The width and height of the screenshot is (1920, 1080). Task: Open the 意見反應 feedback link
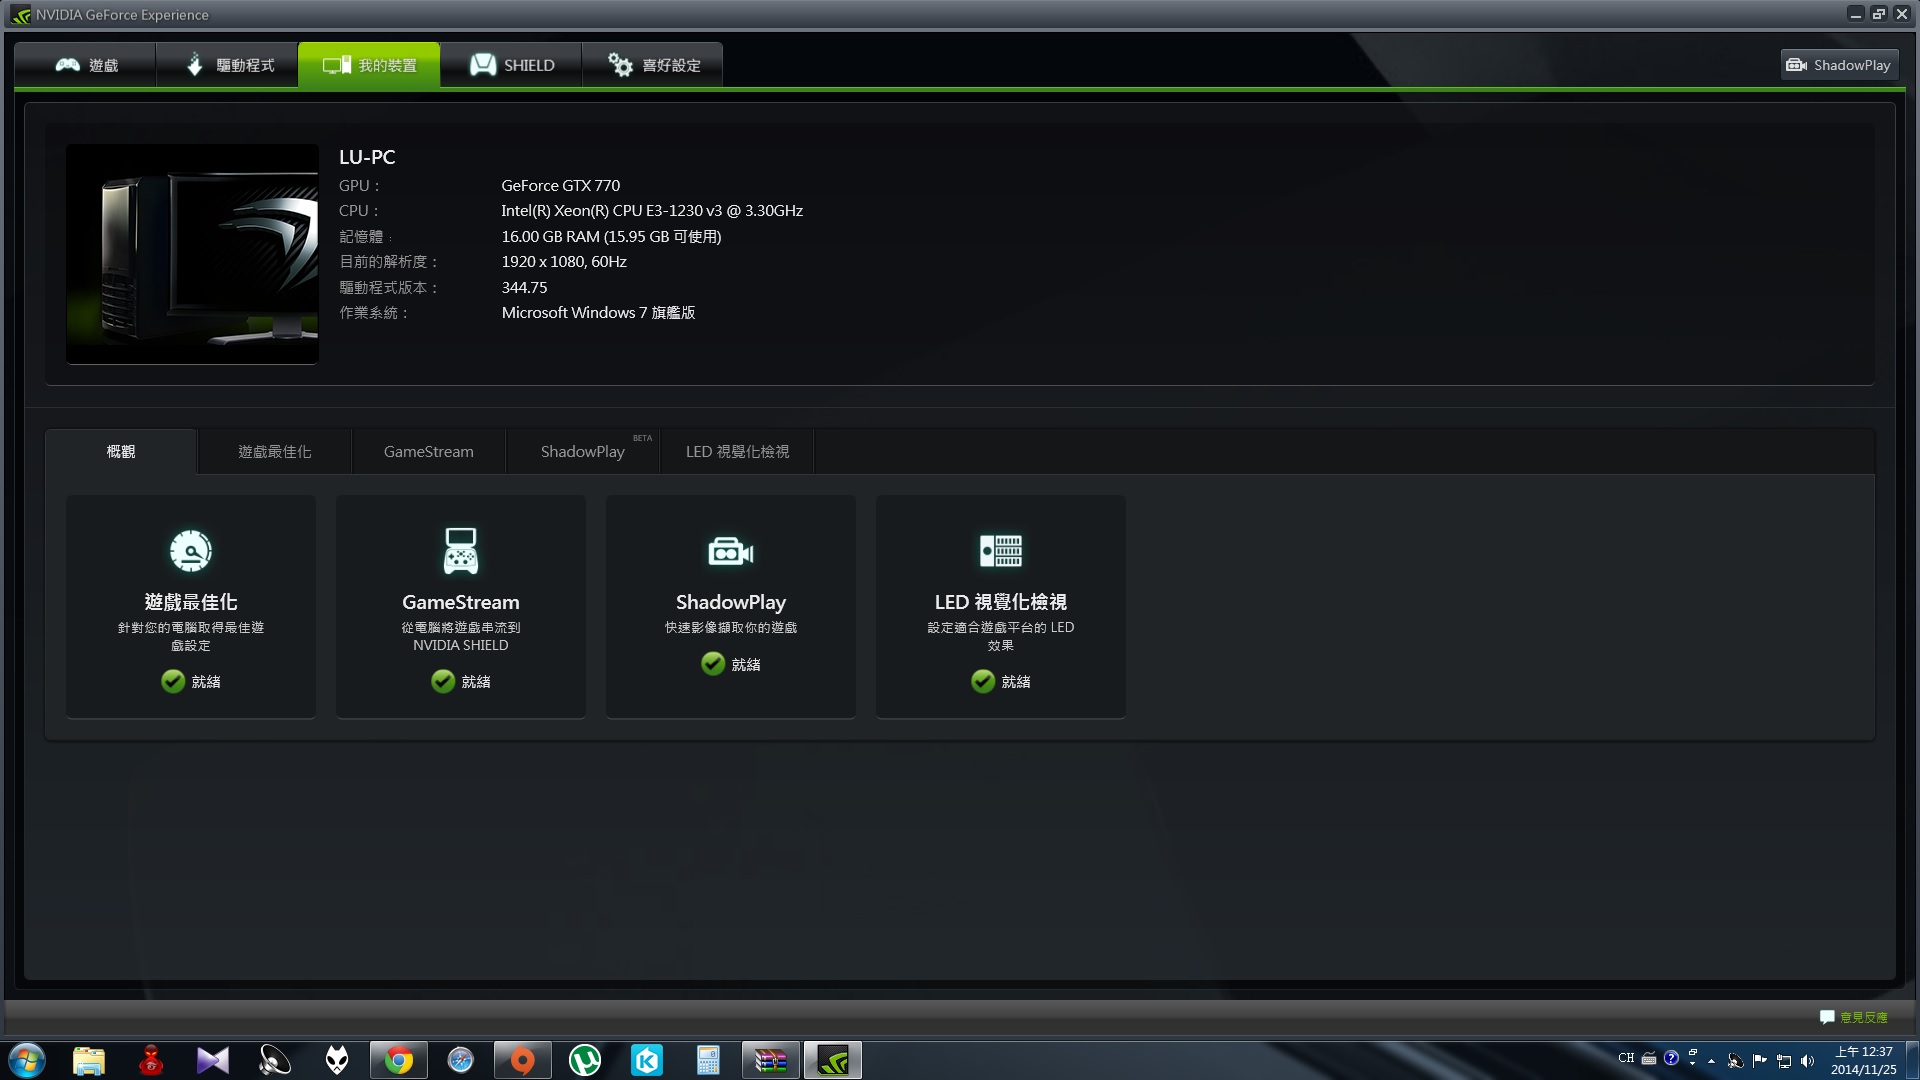1864,1017
